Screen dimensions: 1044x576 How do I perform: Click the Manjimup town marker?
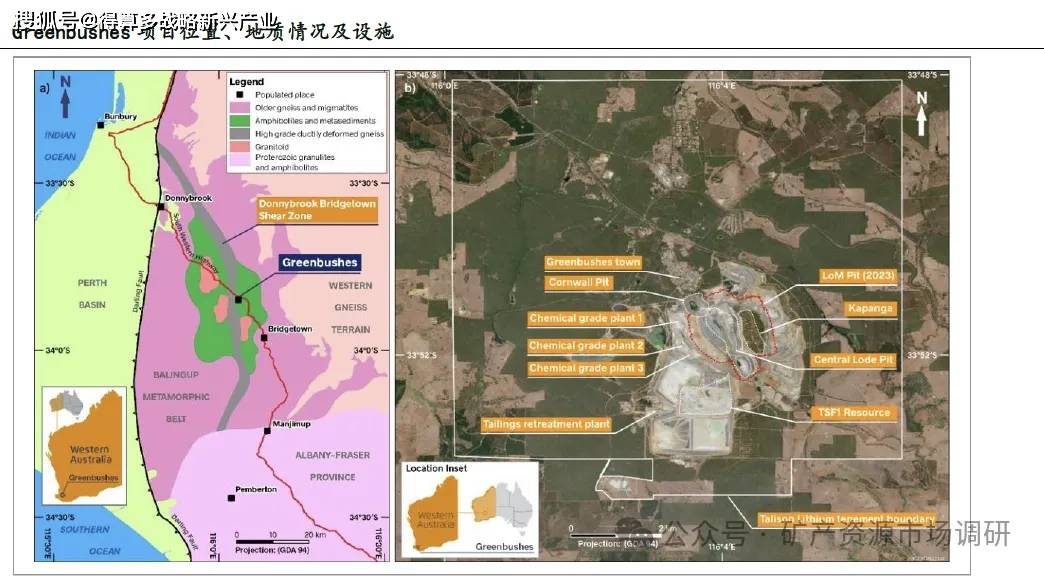click(267, 431)
